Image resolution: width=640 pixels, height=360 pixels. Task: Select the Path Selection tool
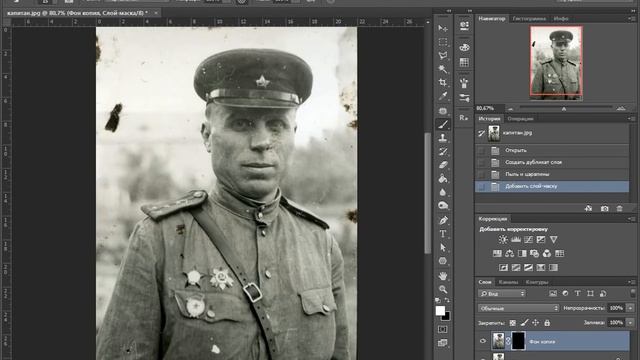(x=443, y=247)
